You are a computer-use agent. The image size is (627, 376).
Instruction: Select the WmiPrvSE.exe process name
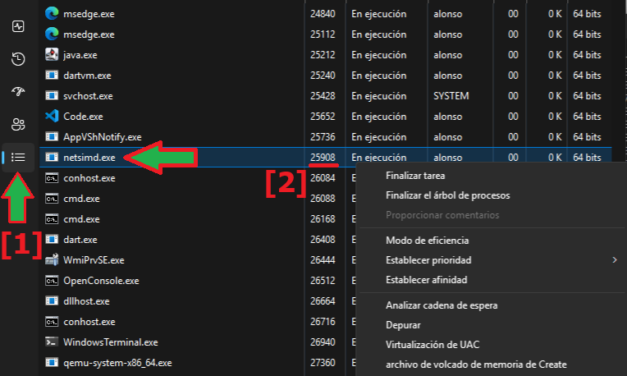point(94,260)
